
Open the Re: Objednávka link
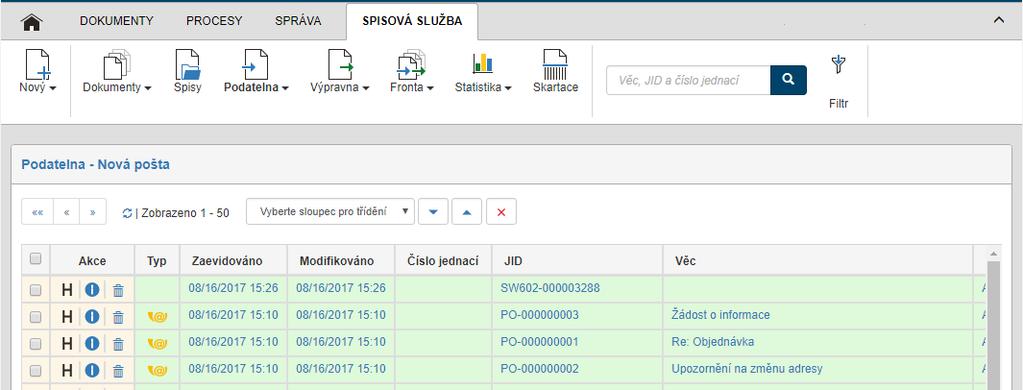coord(712,342)
